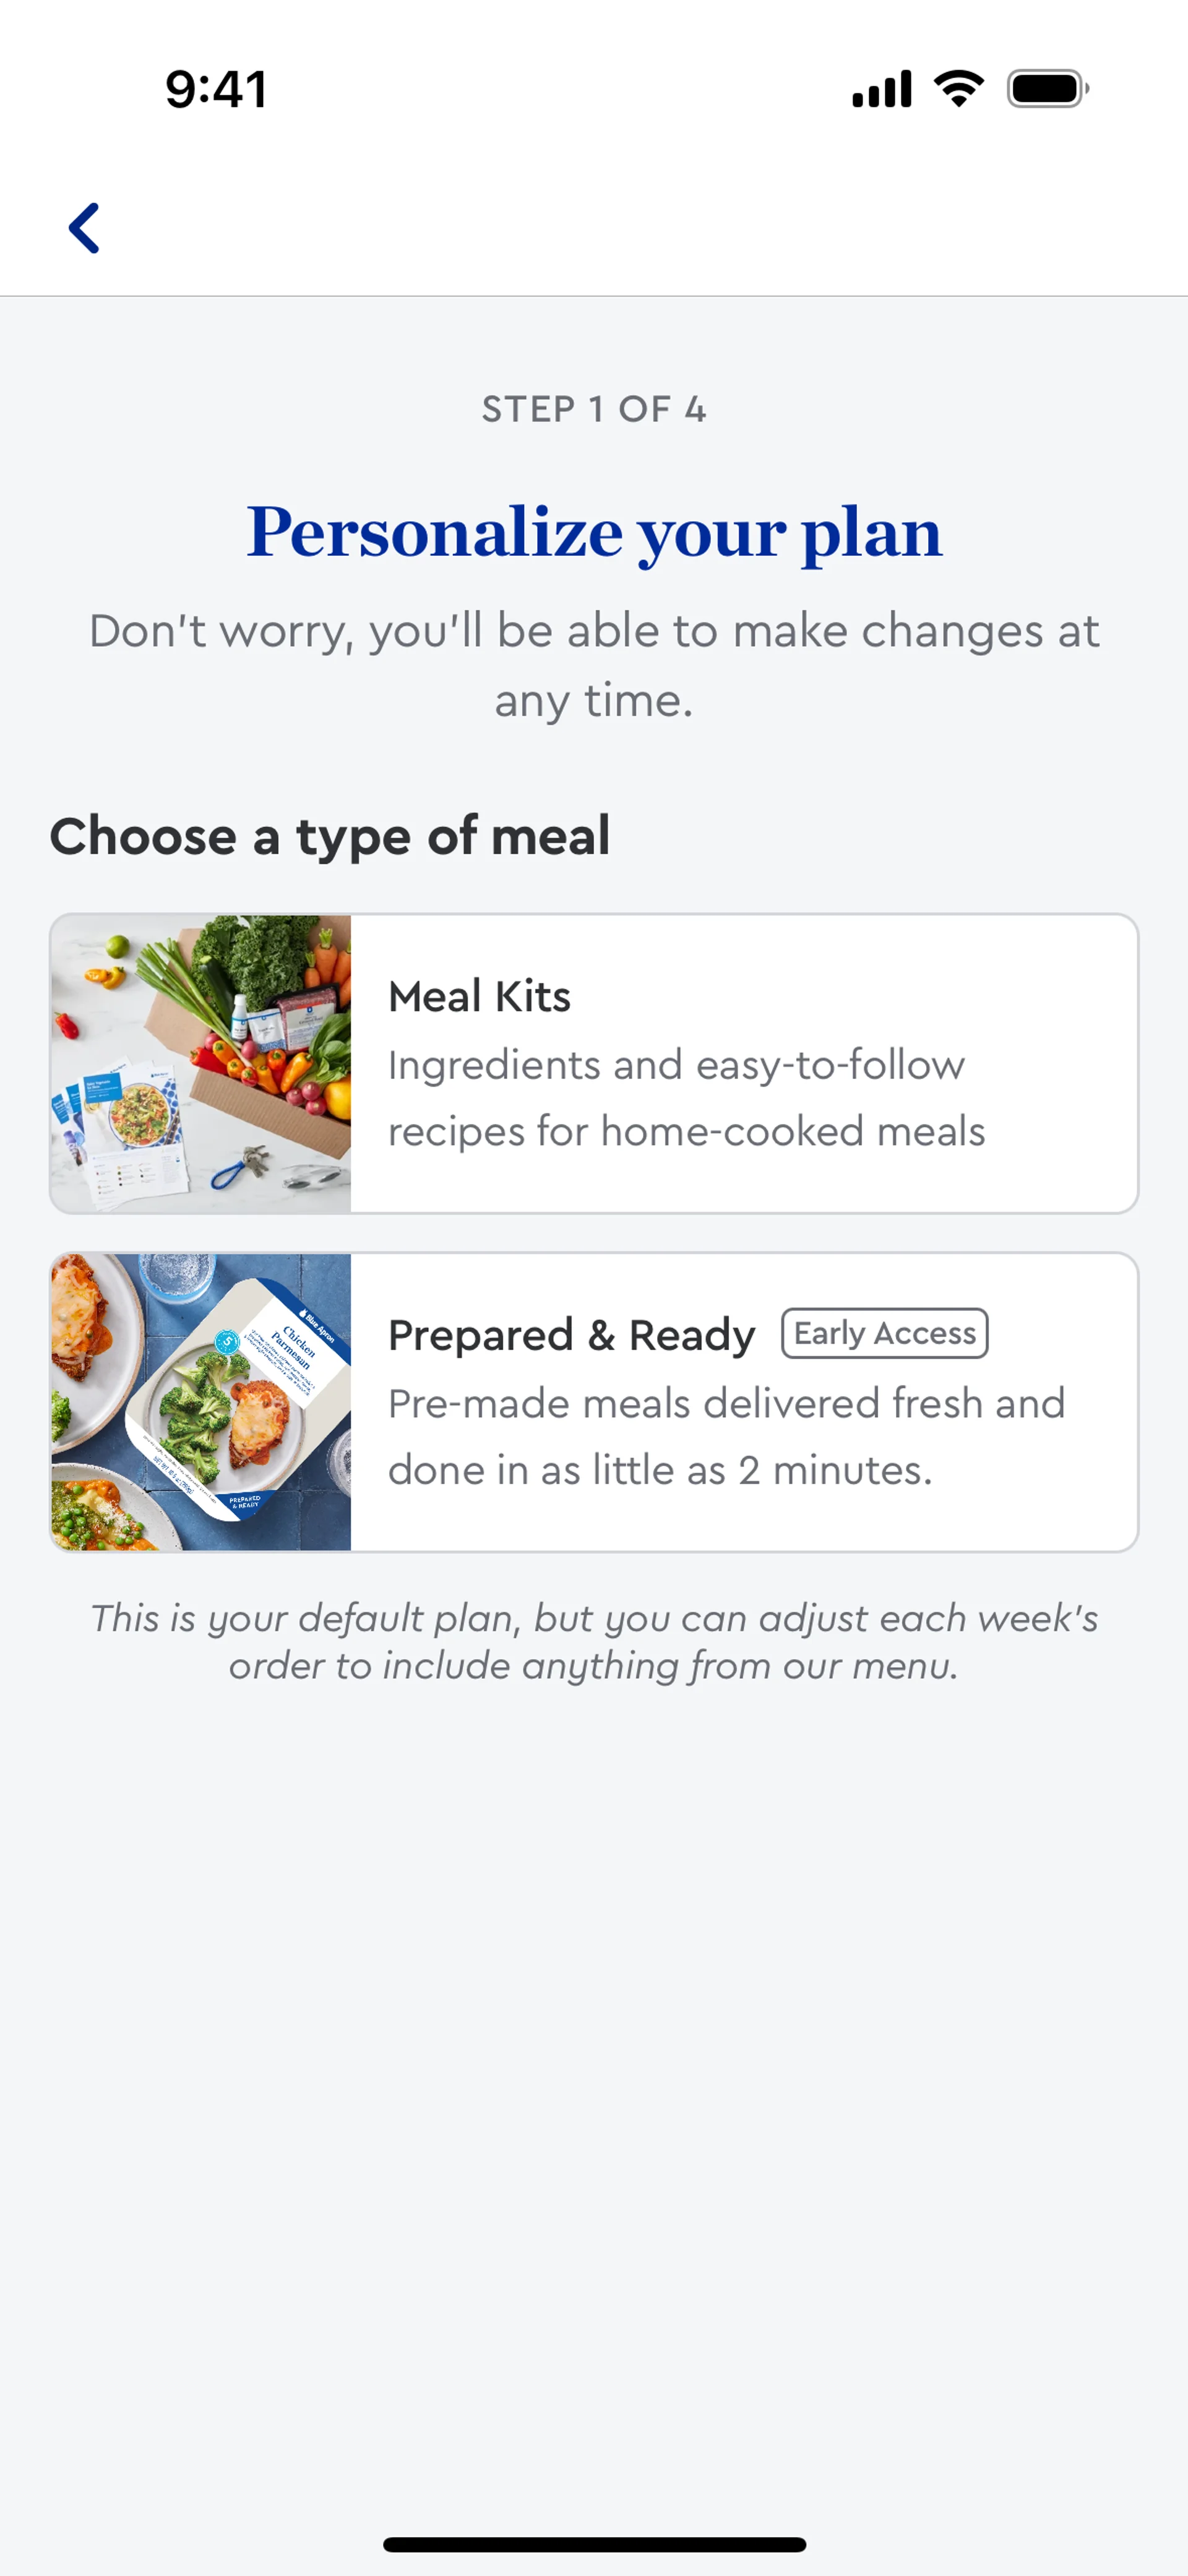Tap the "Don't worry" subtitle text
The height and width of the screenshot is (2576, 1188).
pyautogui.click(x=594, y=665)
